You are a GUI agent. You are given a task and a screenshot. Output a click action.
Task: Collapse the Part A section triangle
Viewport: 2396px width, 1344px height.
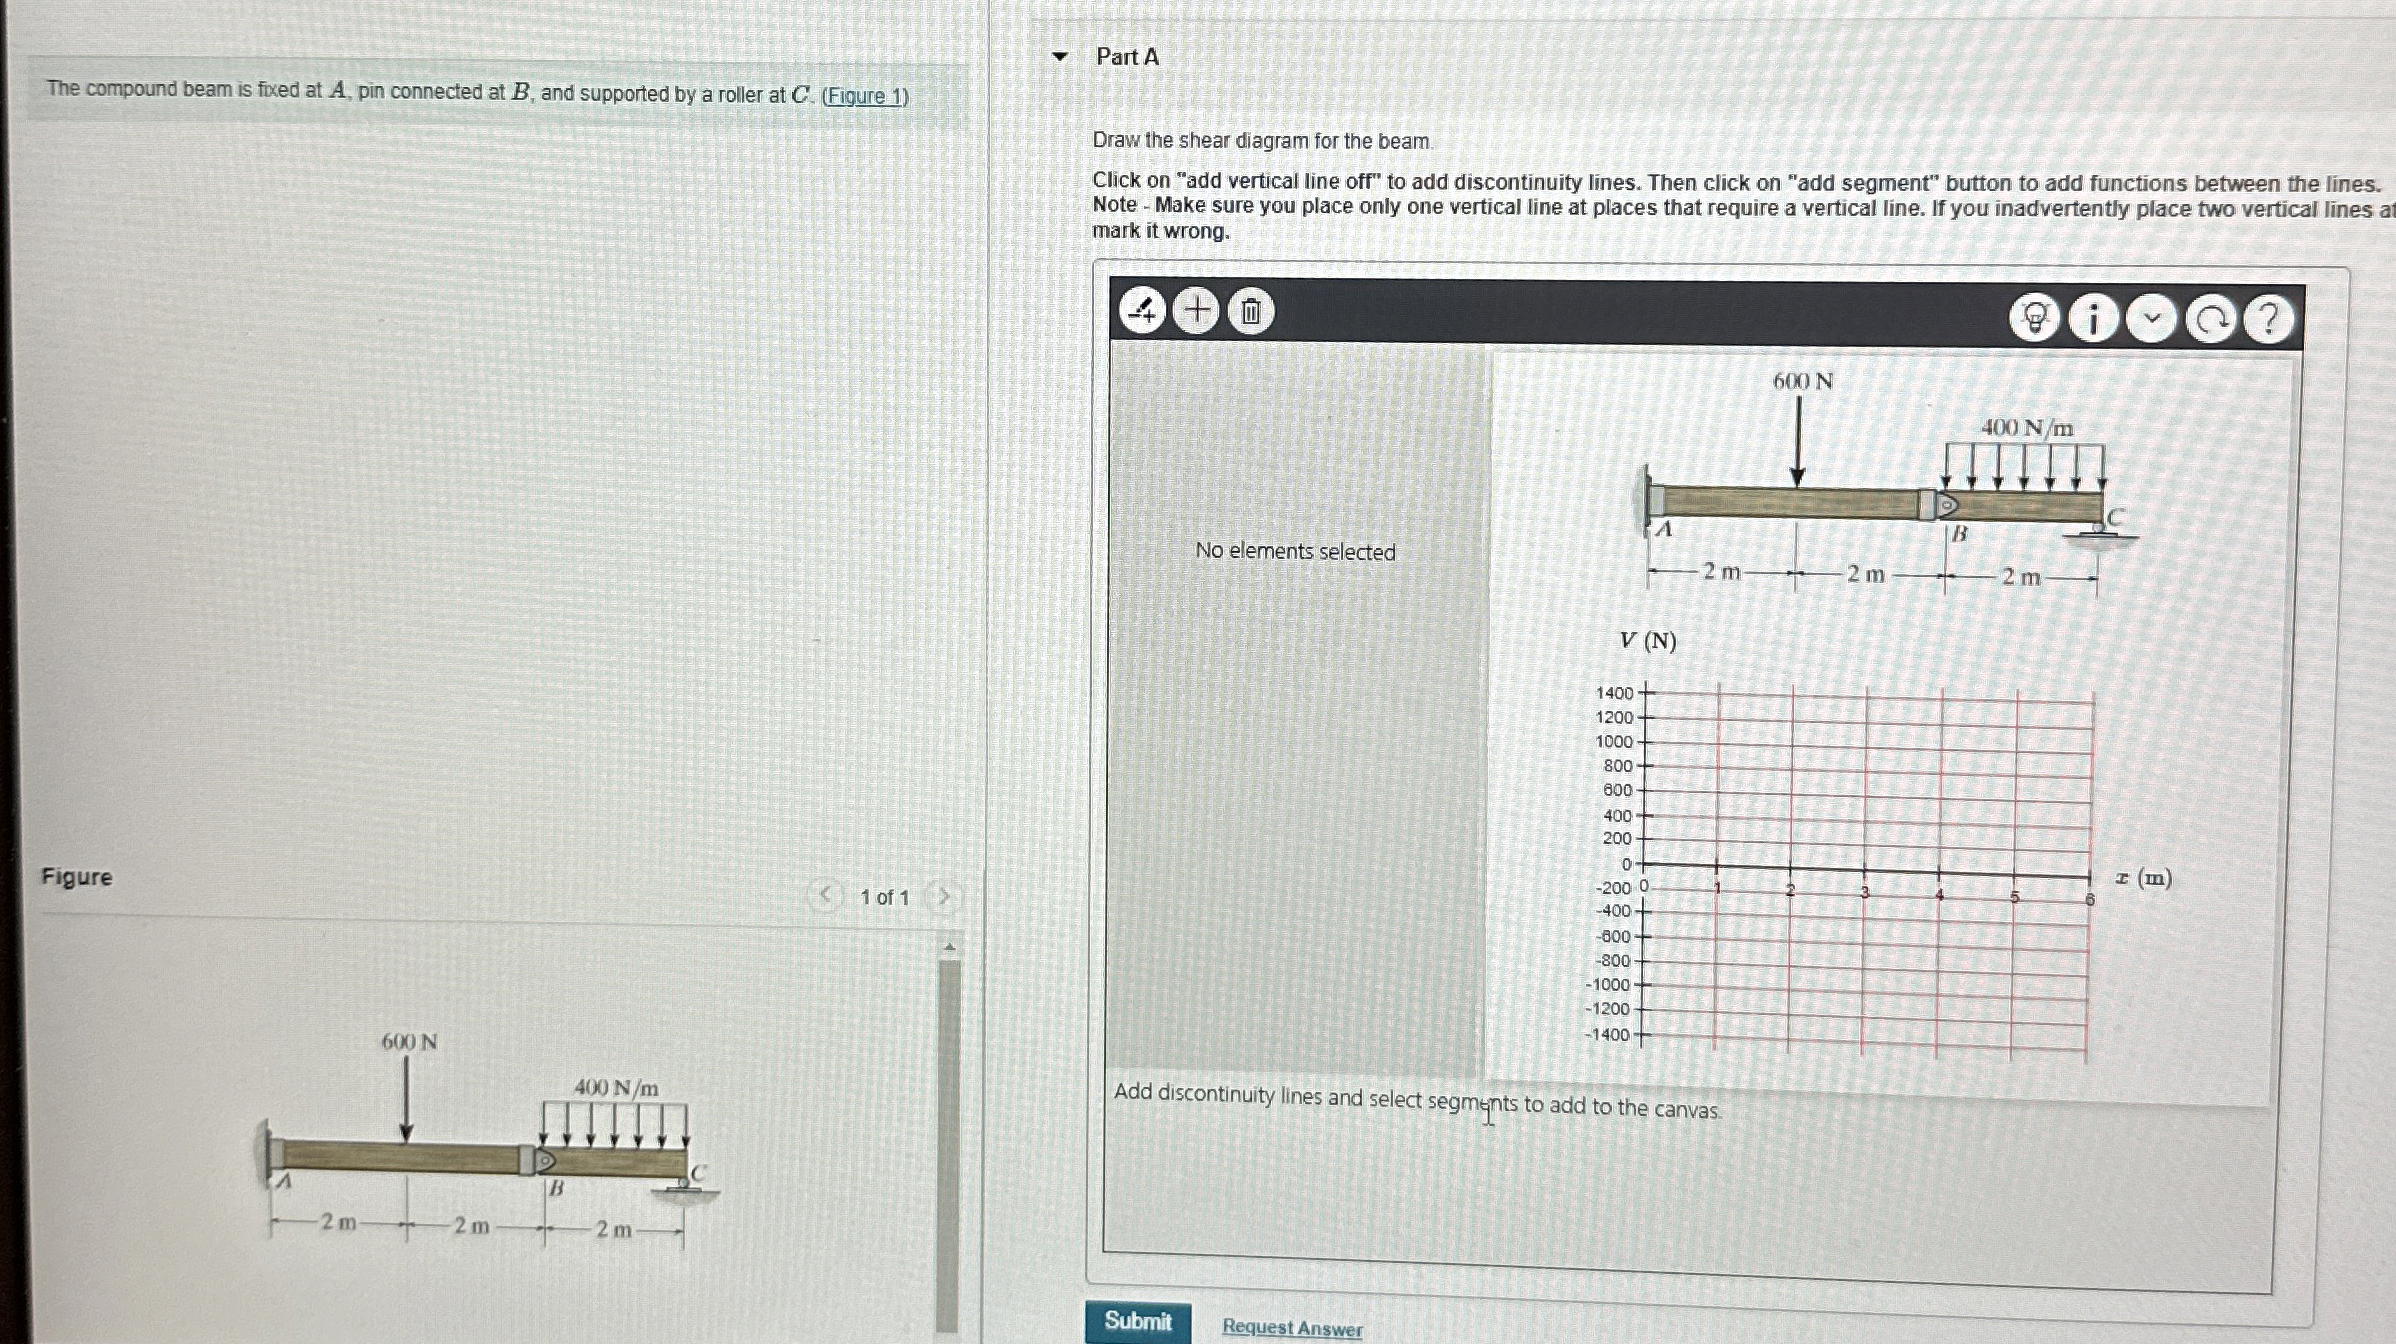point(1060,57)
